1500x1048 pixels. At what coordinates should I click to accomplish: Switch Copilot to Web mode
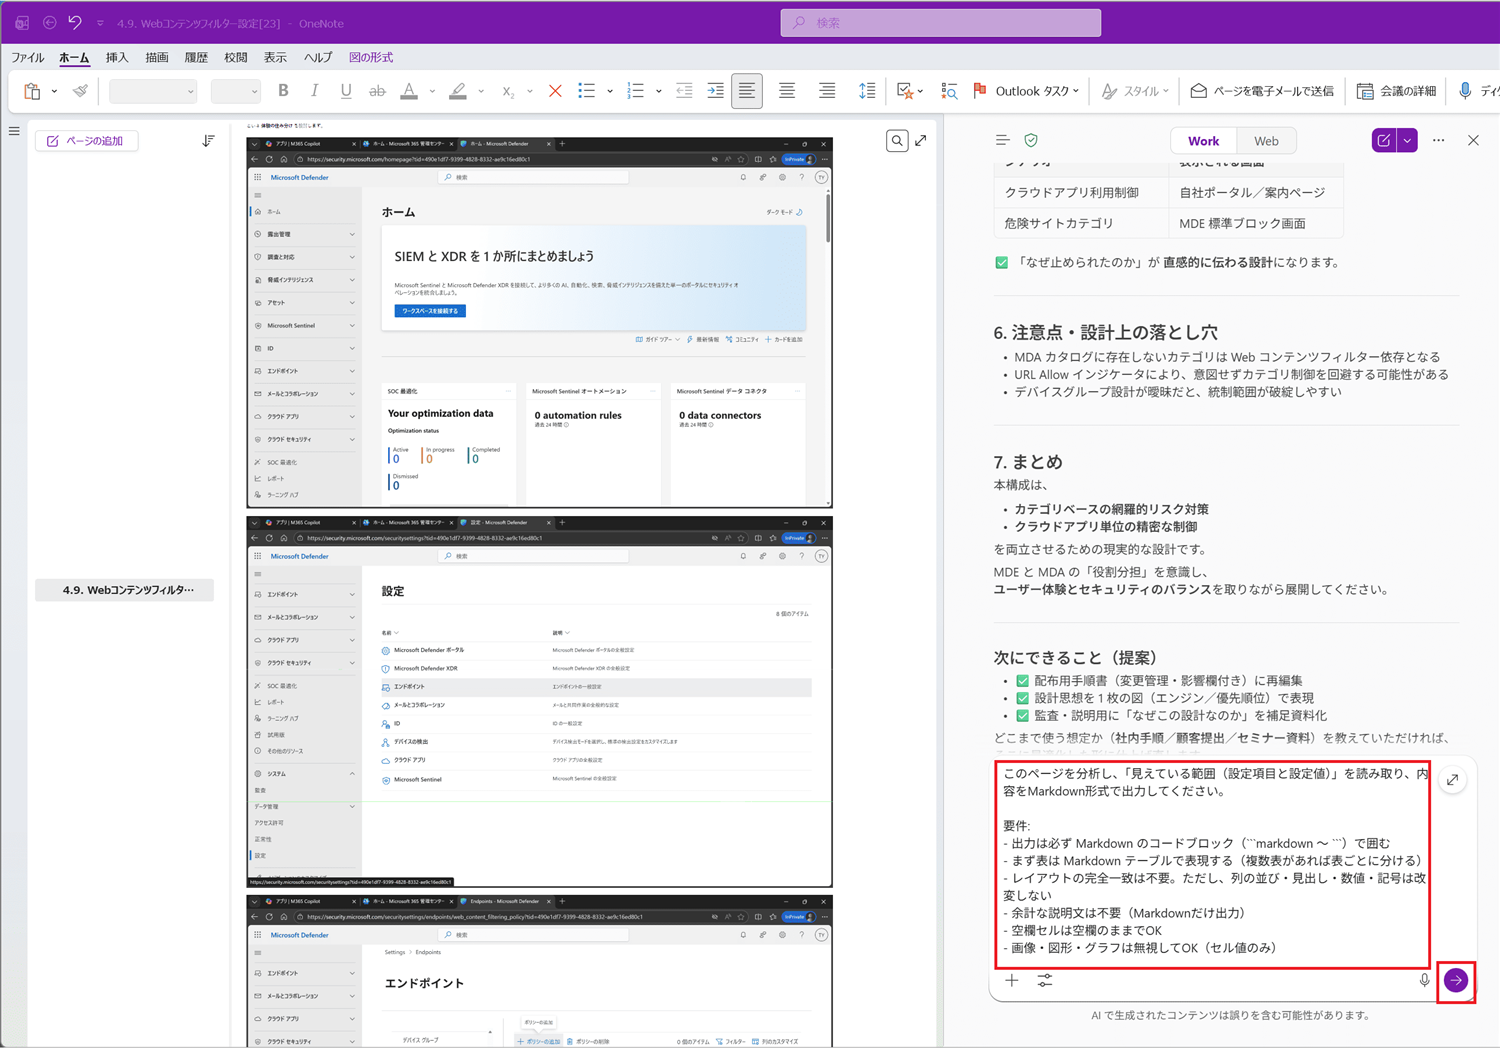[1266, 141]
